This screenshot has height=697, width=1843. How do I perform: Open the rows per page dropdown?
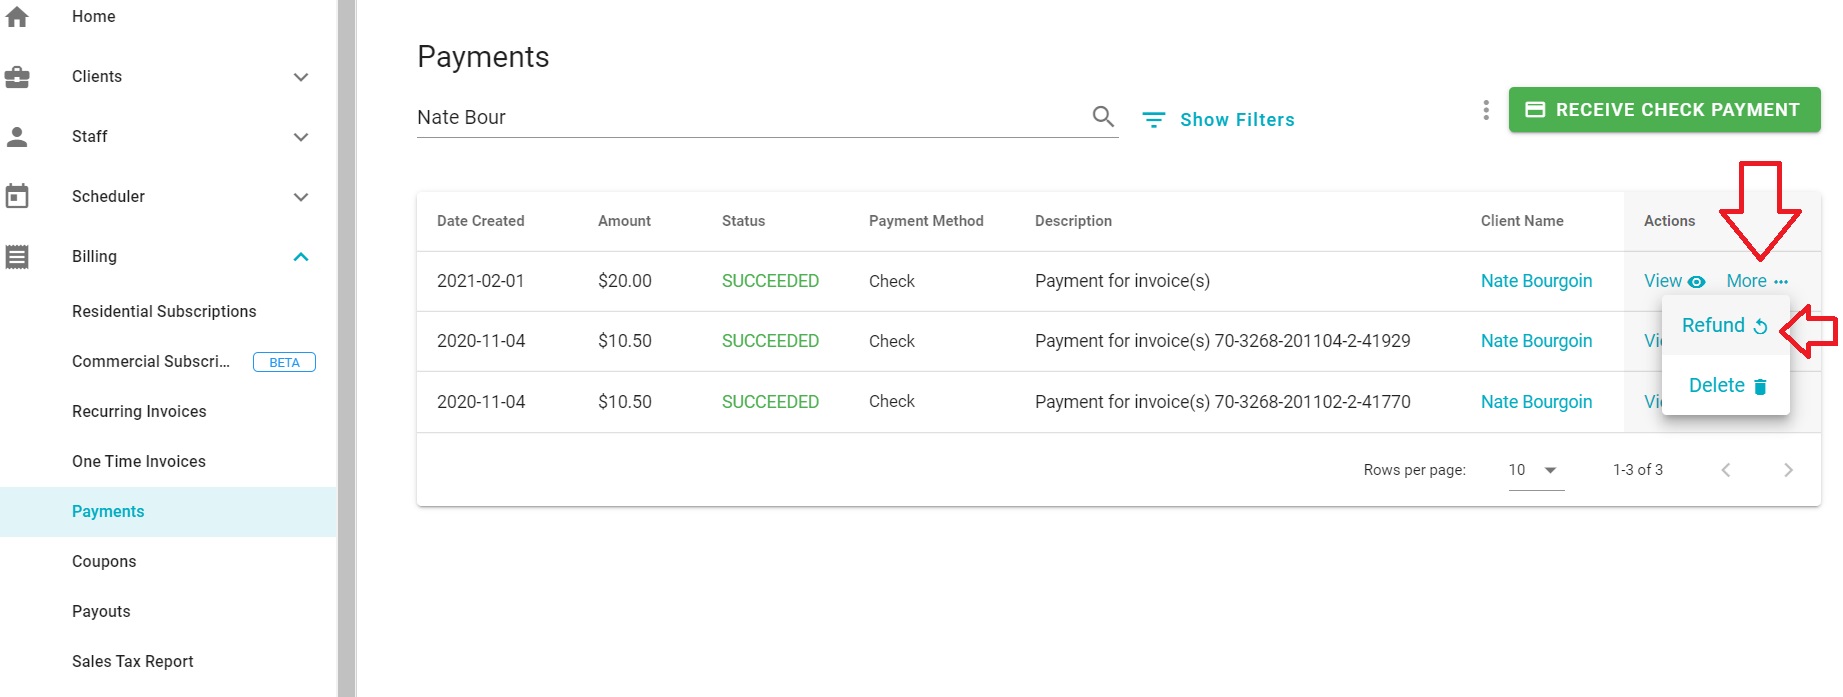tap(1535, 470)
